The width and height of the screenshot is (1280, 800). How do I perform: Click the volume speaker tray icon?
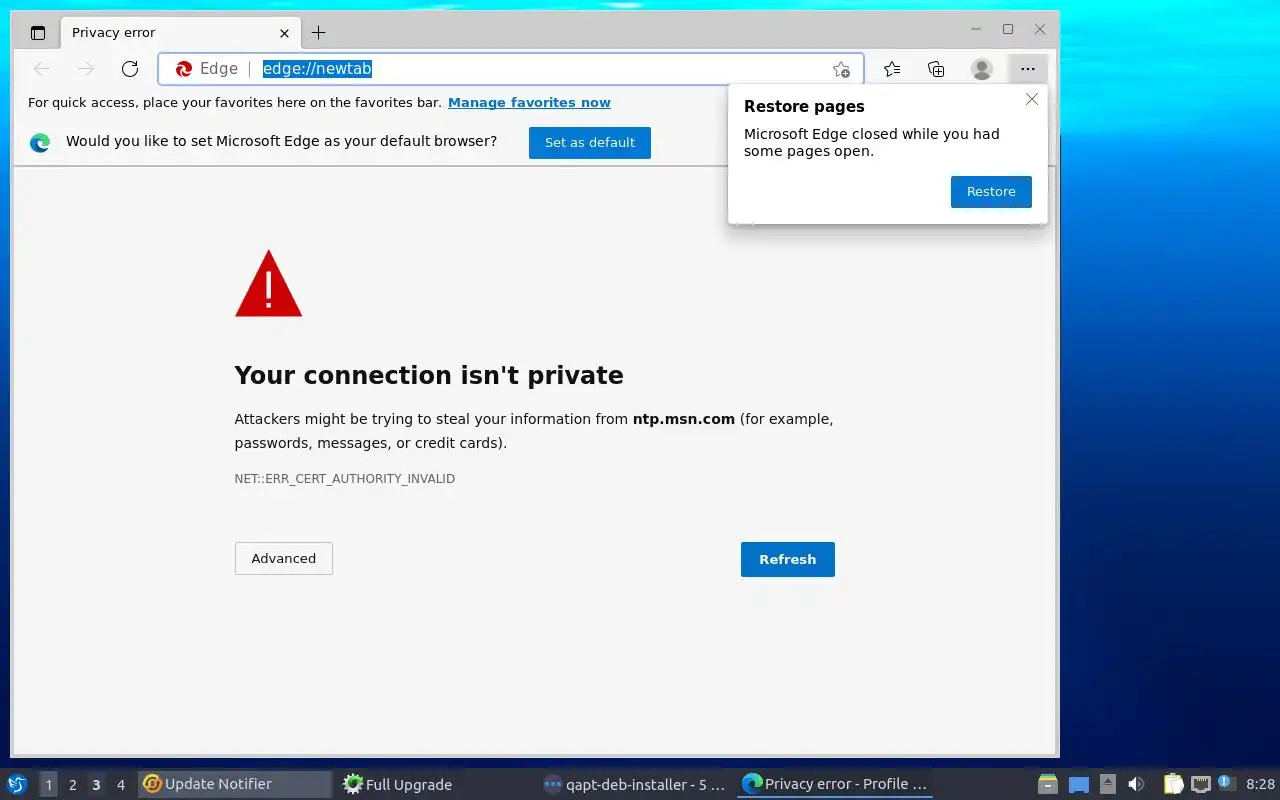(1136, 784)
